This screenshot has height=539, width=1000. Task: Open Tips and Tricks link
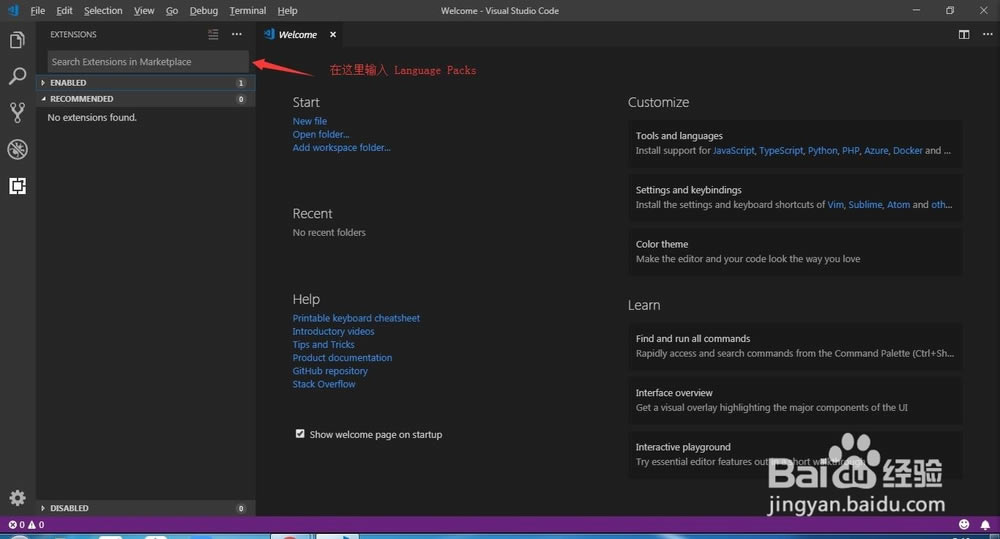click(323, 344)
